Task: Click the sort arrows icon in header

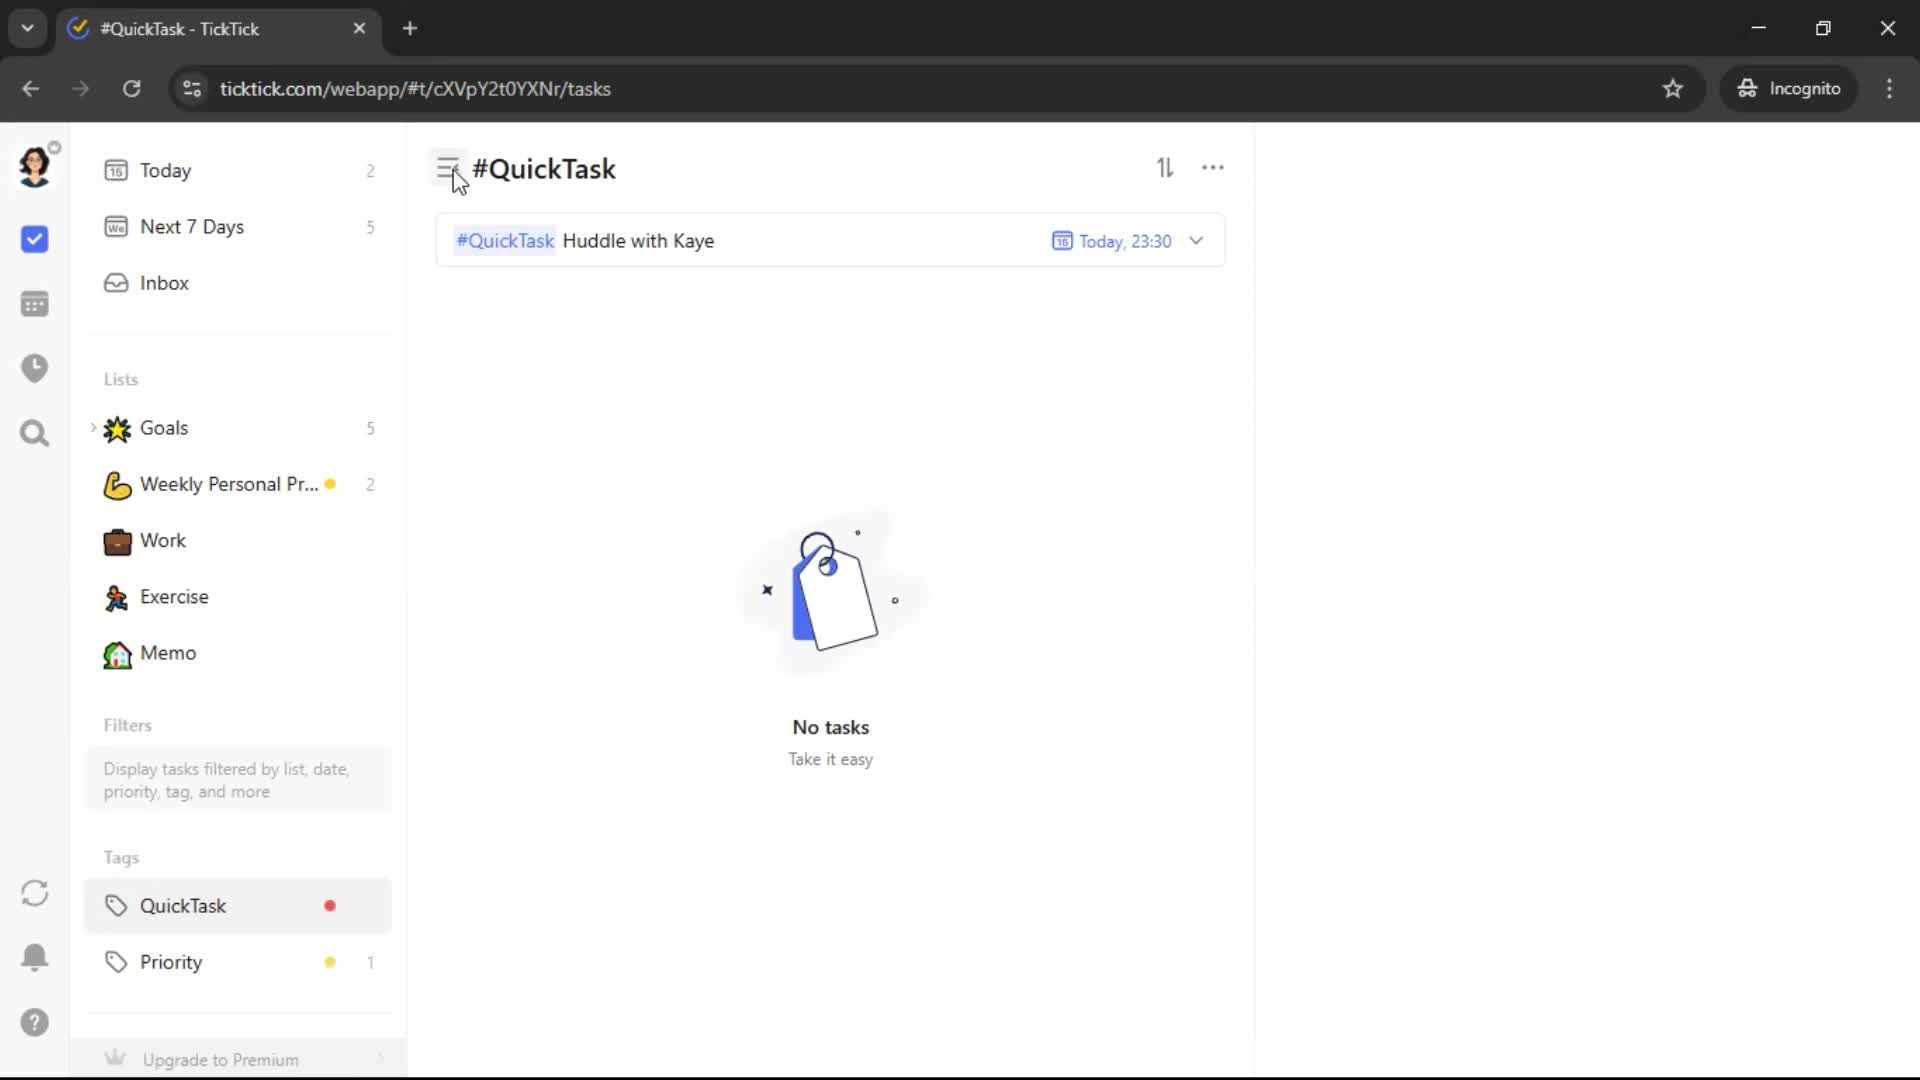Action: click(x=1165, y=168)
